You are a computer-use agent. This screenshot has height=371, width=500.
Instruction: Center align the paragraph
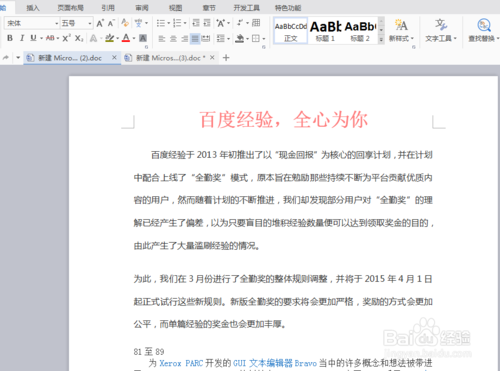[x=173, y=39]
